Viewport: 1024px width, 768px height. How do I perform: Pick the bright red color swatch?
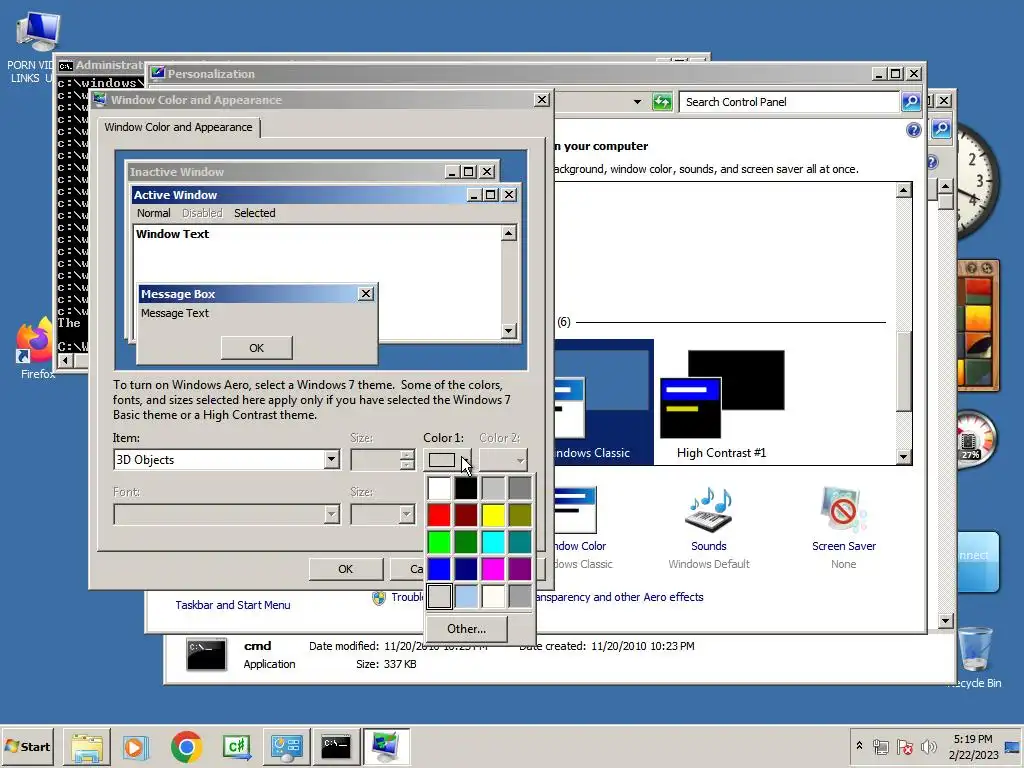(x=440, y=515)
